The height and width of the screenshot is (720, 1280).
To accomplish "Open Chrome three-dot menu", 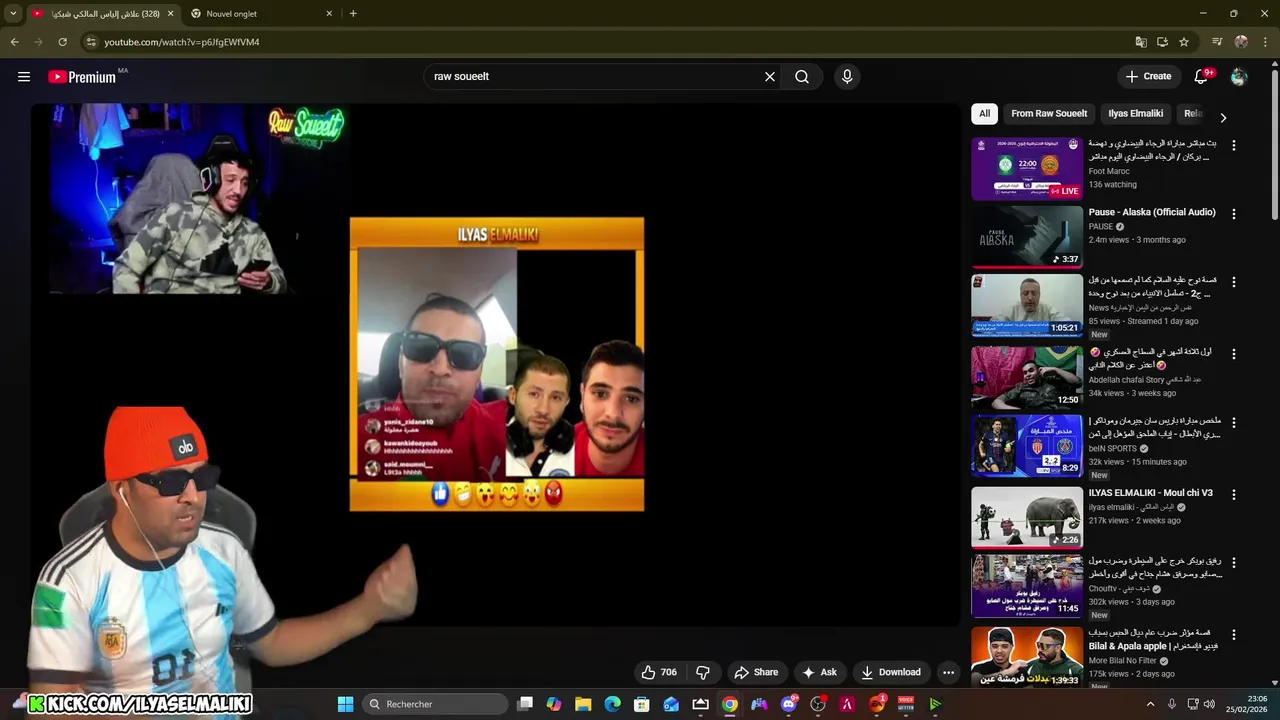I will 1266,42.
